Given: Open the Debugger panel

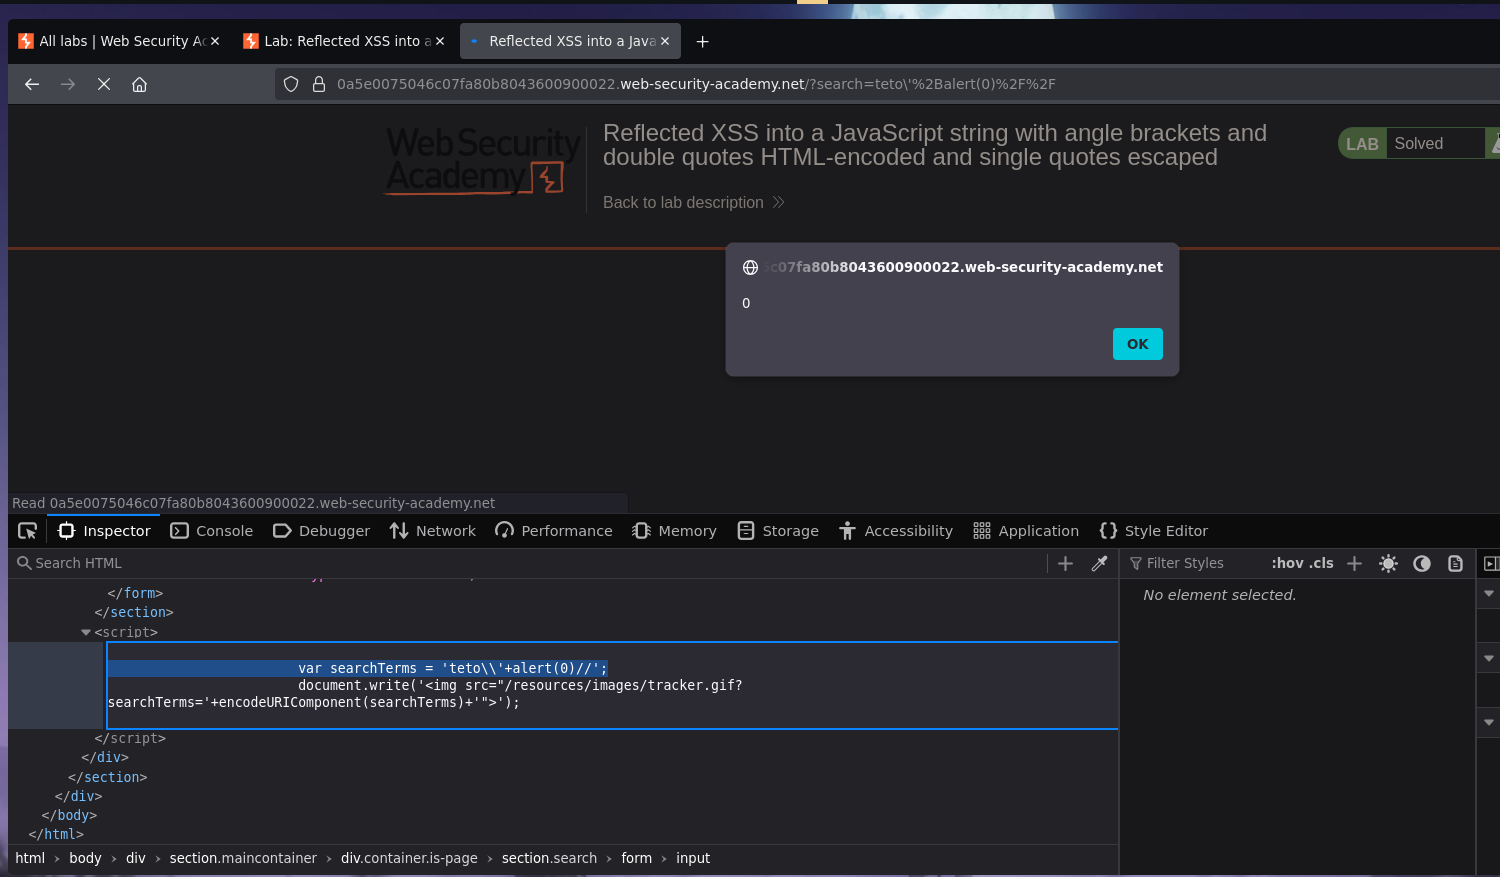Looking at the screenshot, I should pyautogui.click(x=321, y=531).
